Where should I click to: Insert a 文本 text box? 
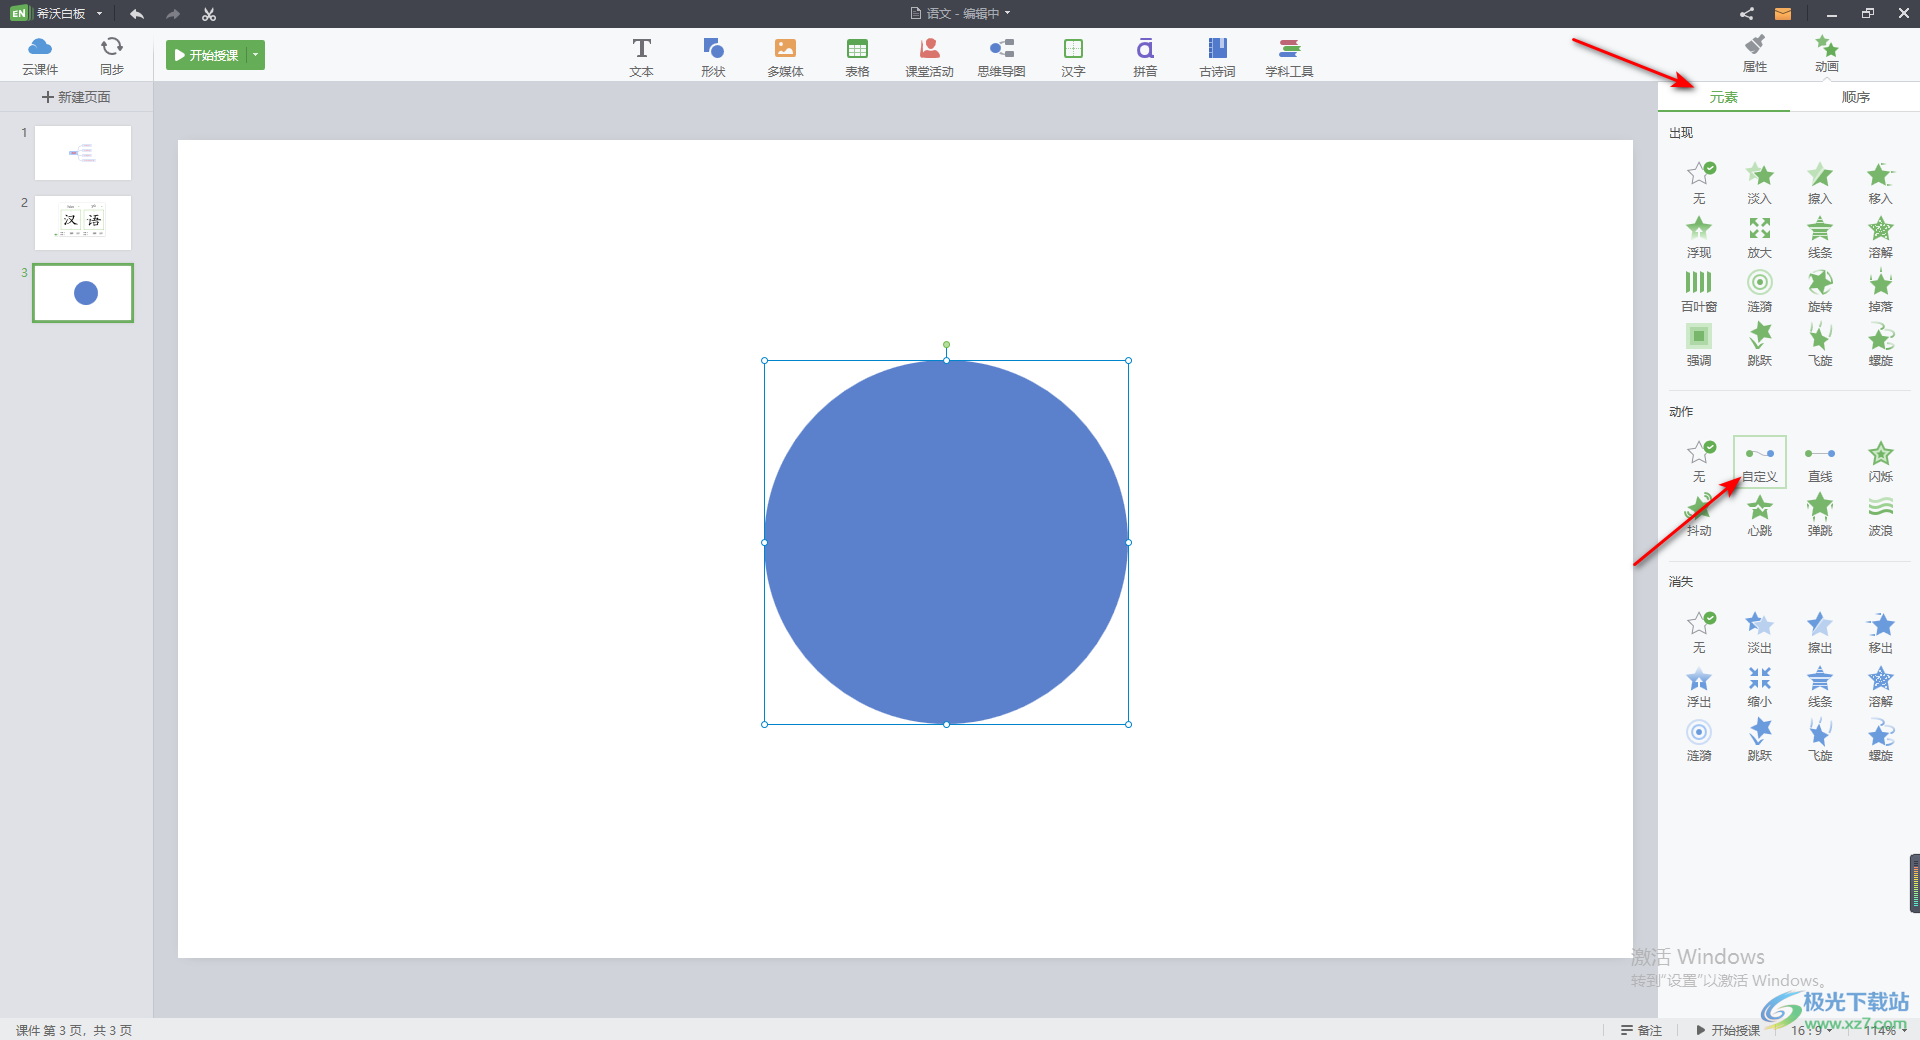click(641, 57)
